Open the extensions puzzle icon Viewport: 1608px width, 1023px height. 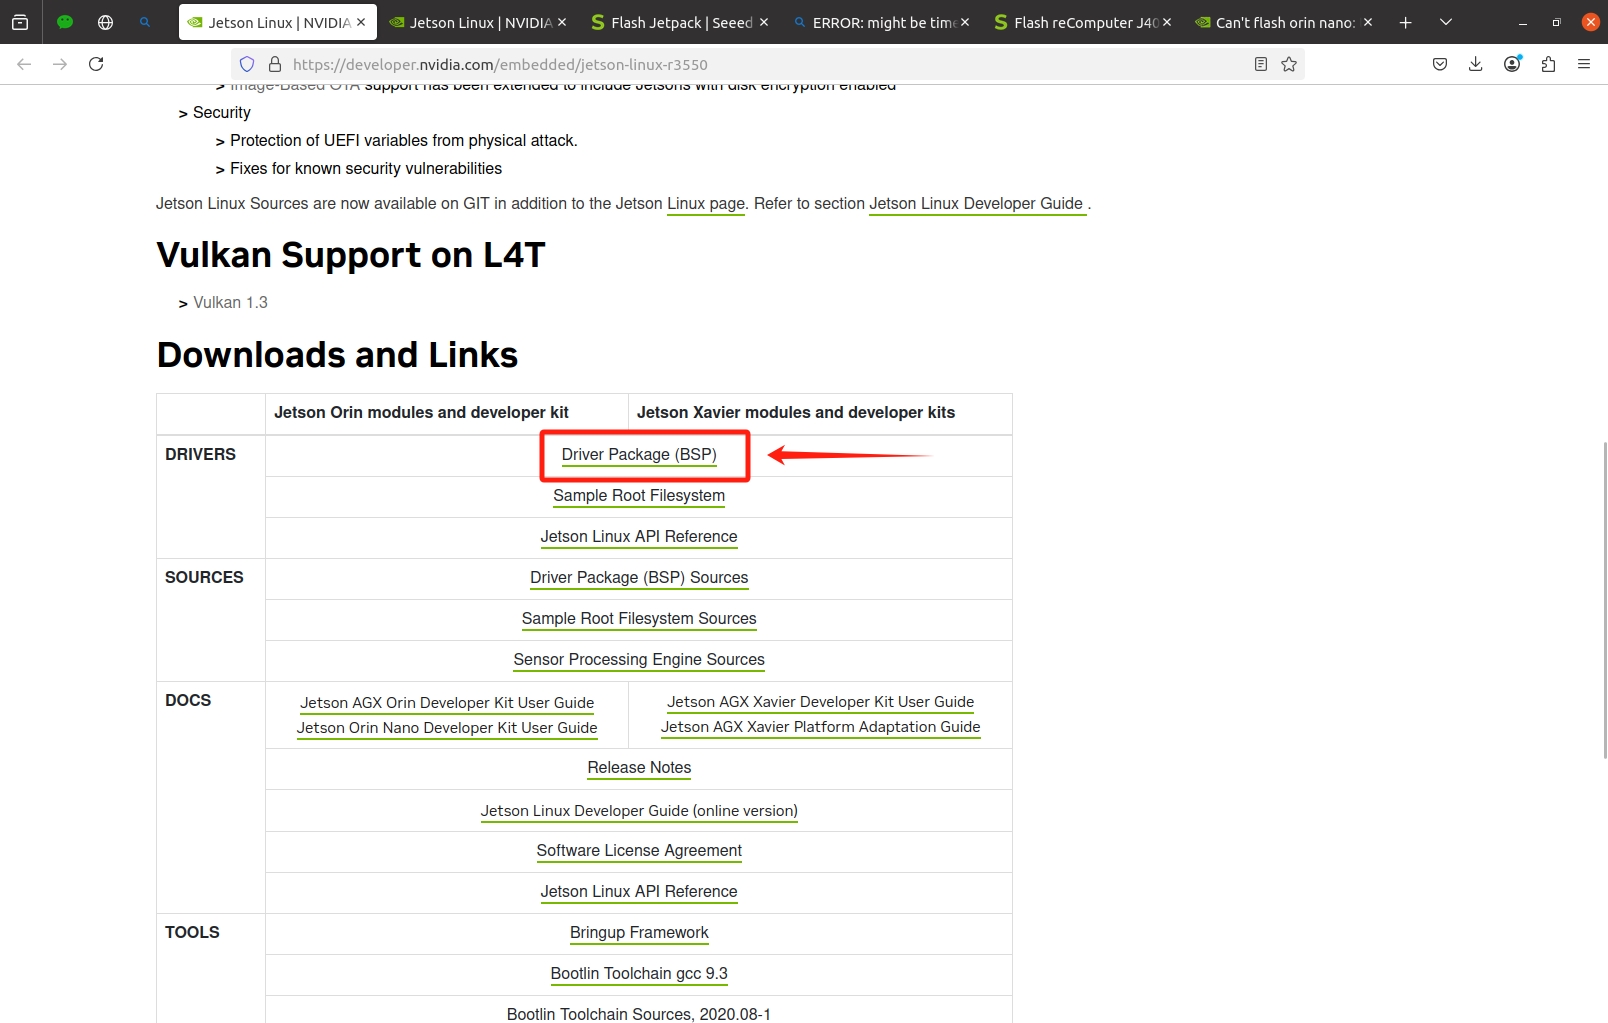click(1548, 64)
